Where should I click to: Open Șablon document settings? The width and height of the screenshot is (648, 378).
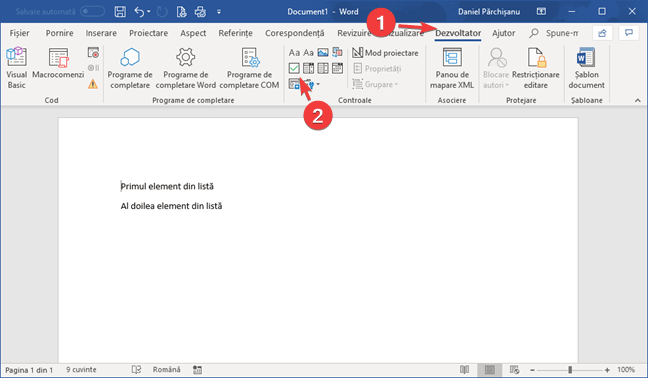586,68
